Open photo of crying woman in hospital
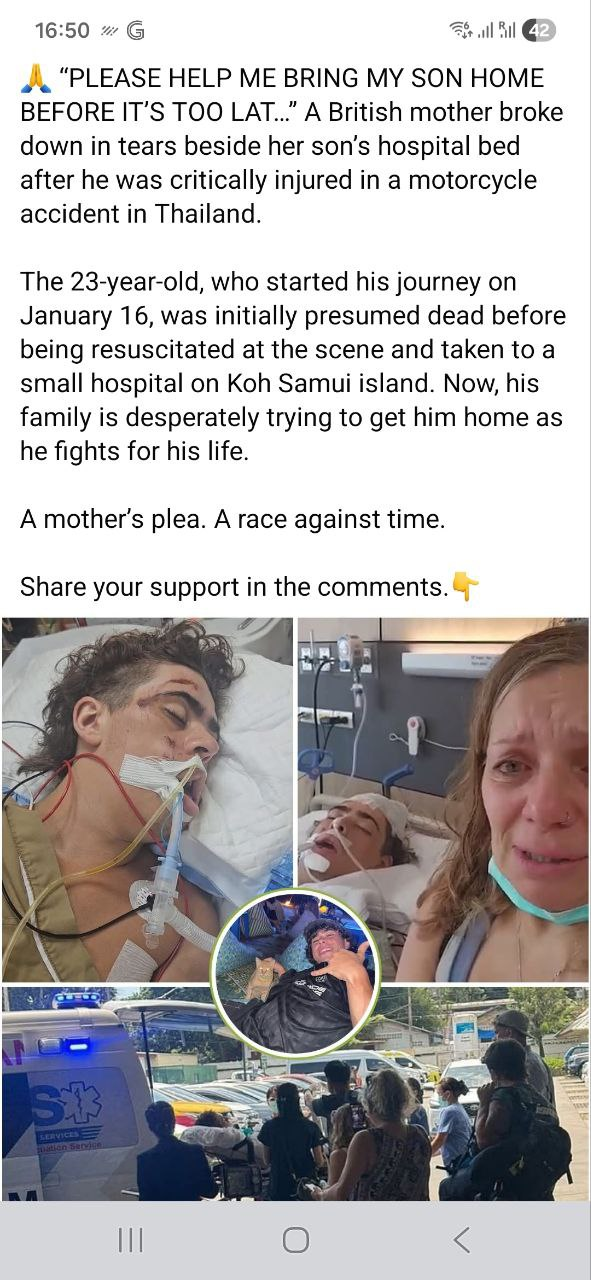This screenshot has width=591, height=1280. tap(443, 799)
